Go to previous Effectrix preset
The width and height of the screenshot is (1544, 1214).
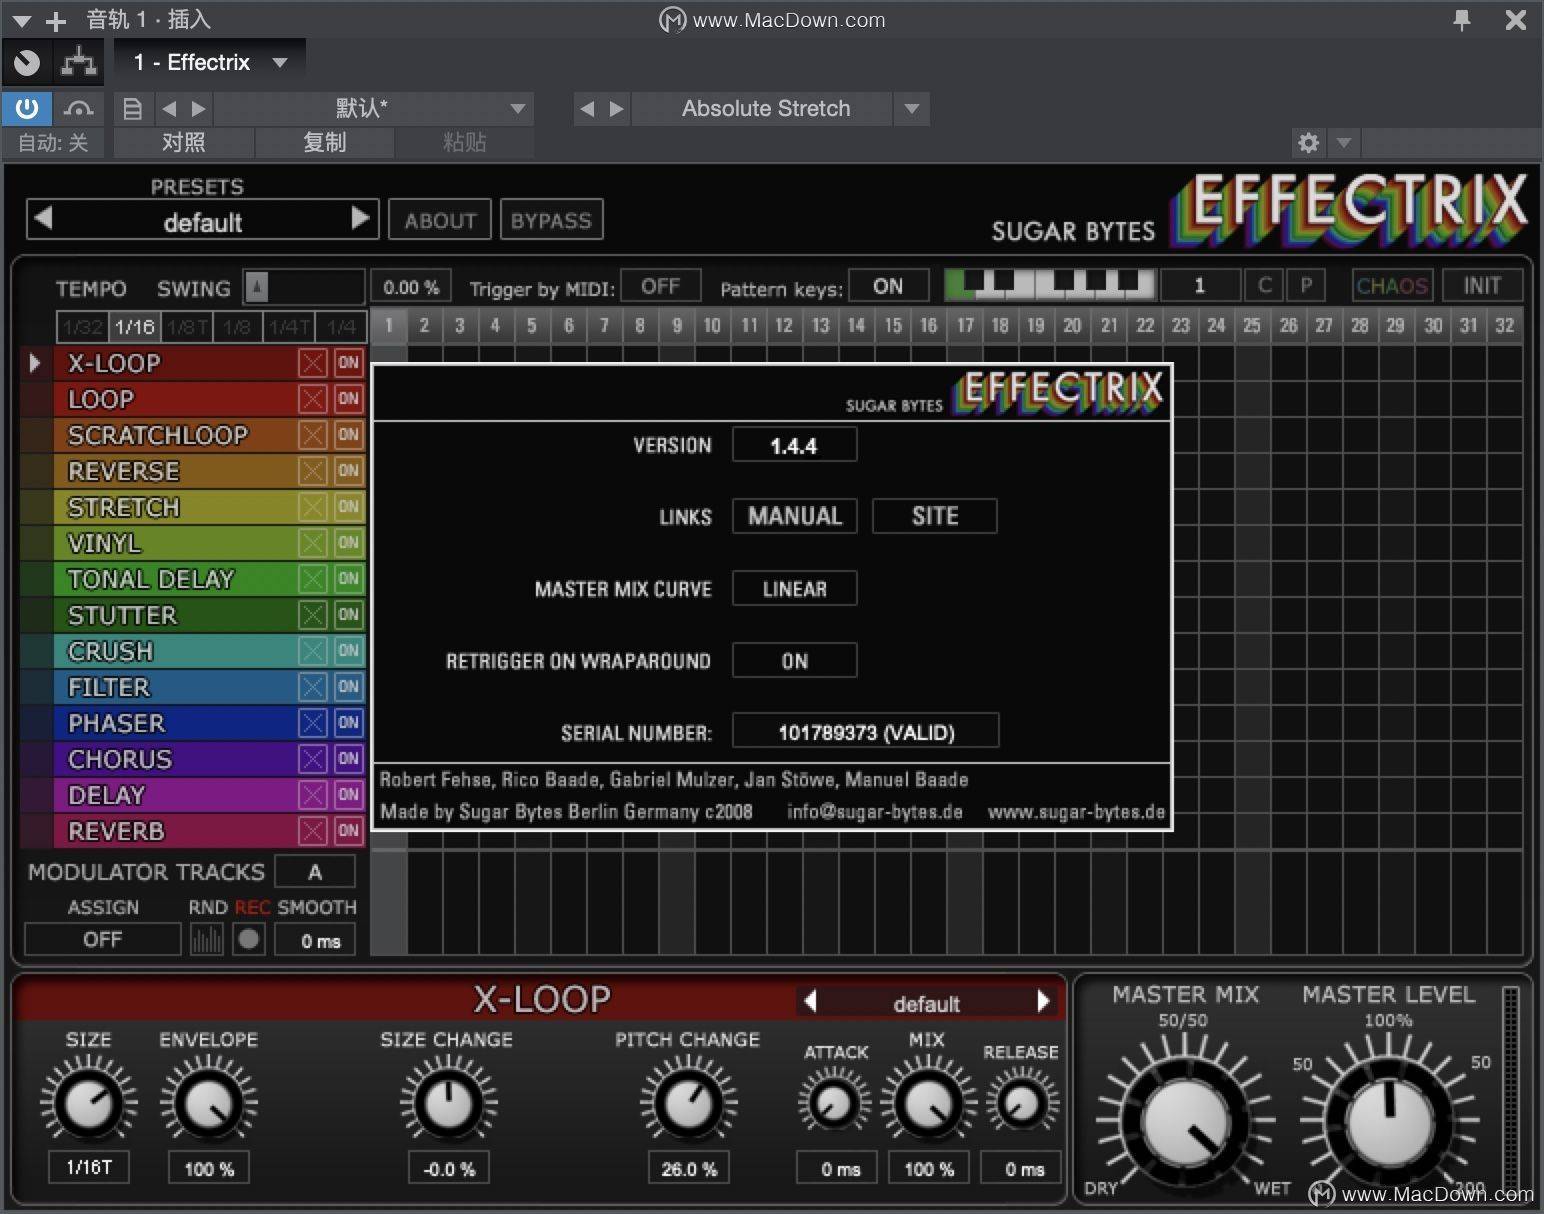(42, 217)
